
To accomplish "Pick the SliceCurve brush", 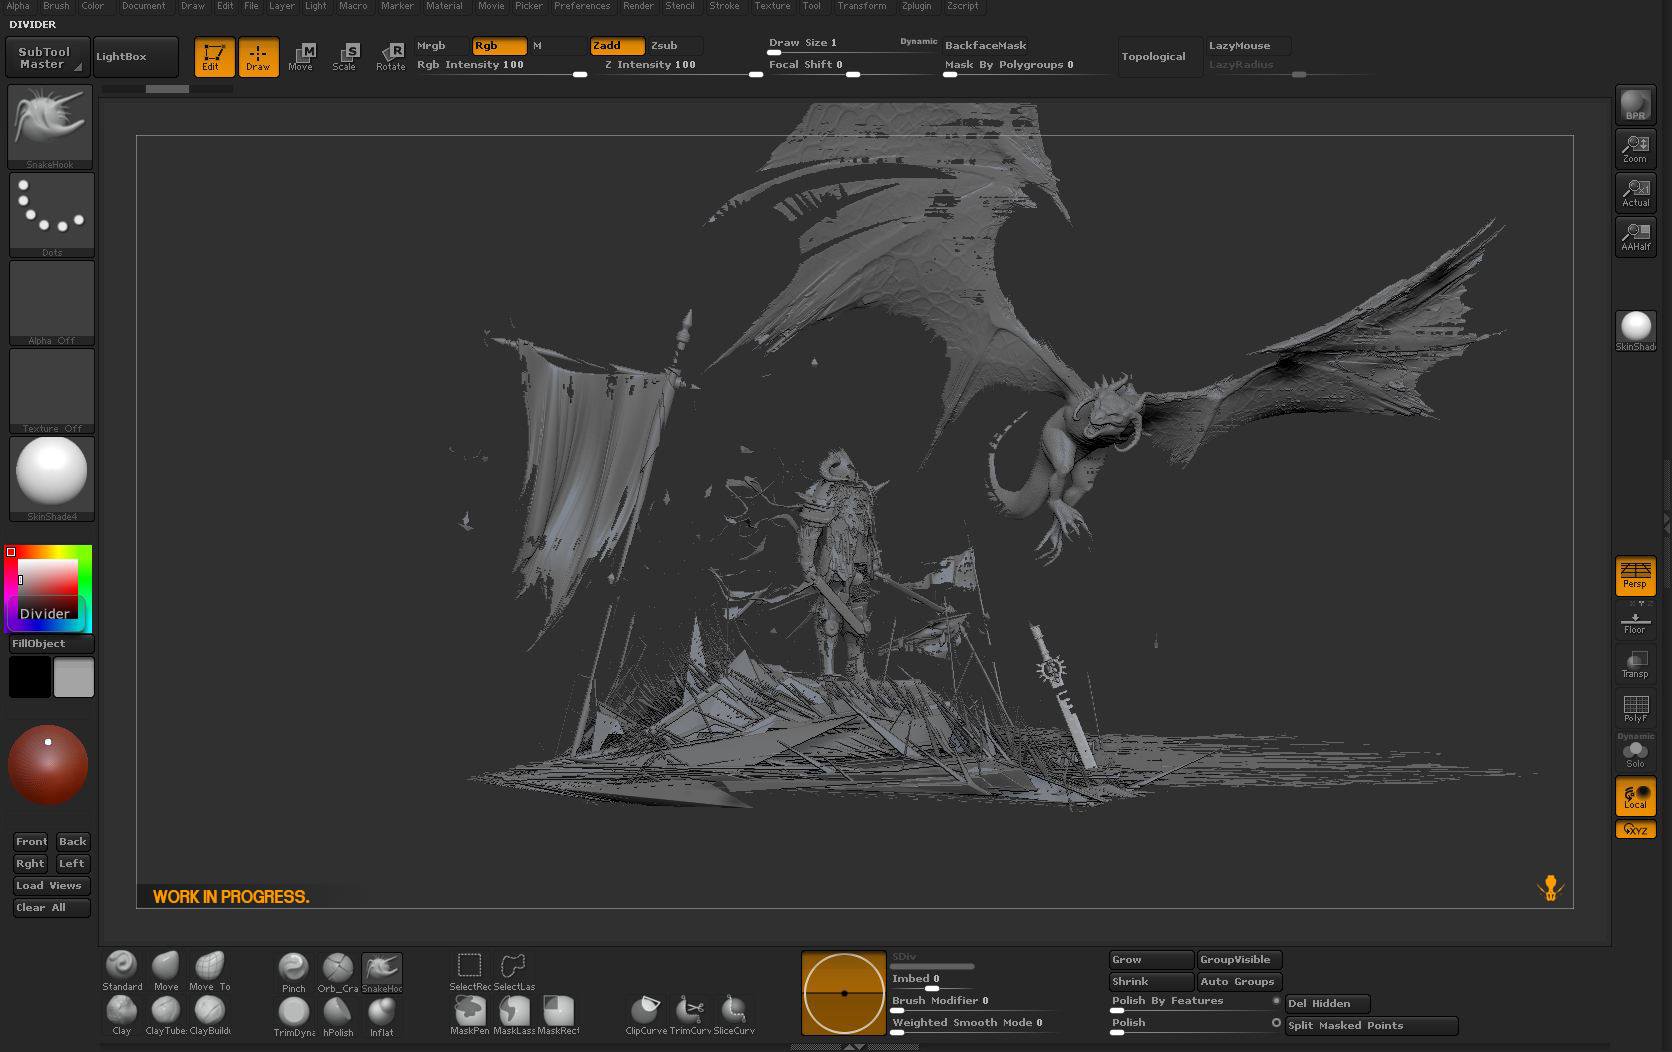I will click(x=734, y=1014).
